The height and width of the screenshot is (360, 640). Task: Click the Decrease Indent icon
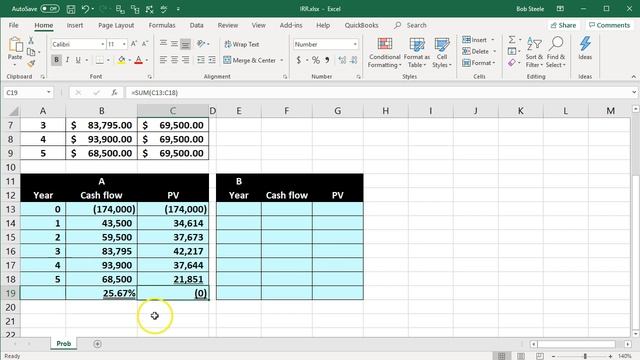[x=201, y=60]
